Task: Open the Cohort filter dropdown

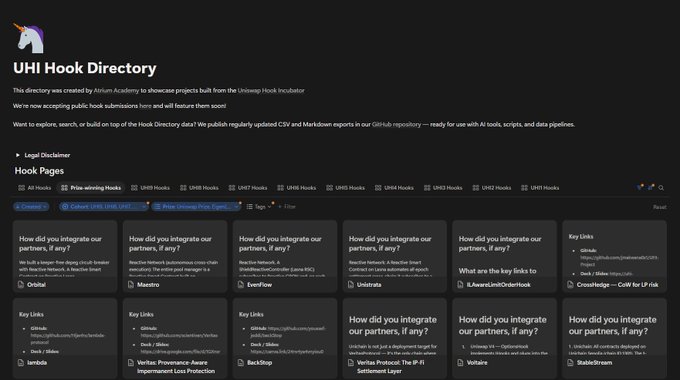Action: pyautogui.click(x=104, y=207)
